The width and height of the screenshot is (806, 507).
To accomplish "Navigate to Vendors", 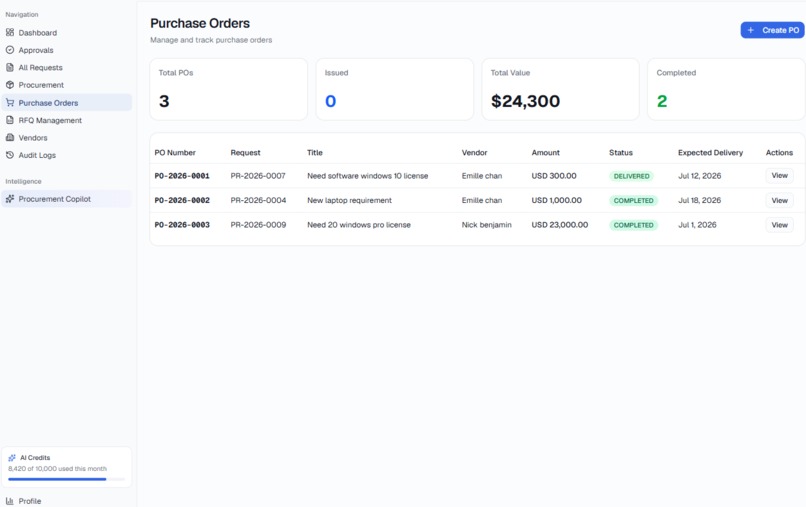I will click(x=66, y=137).
